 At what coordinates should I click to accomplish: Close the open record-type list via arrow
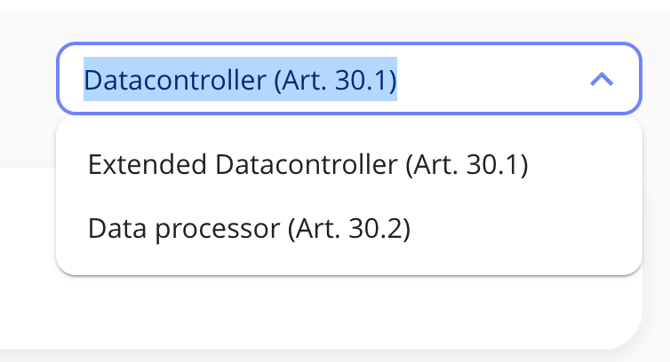[x=602, y=79]
